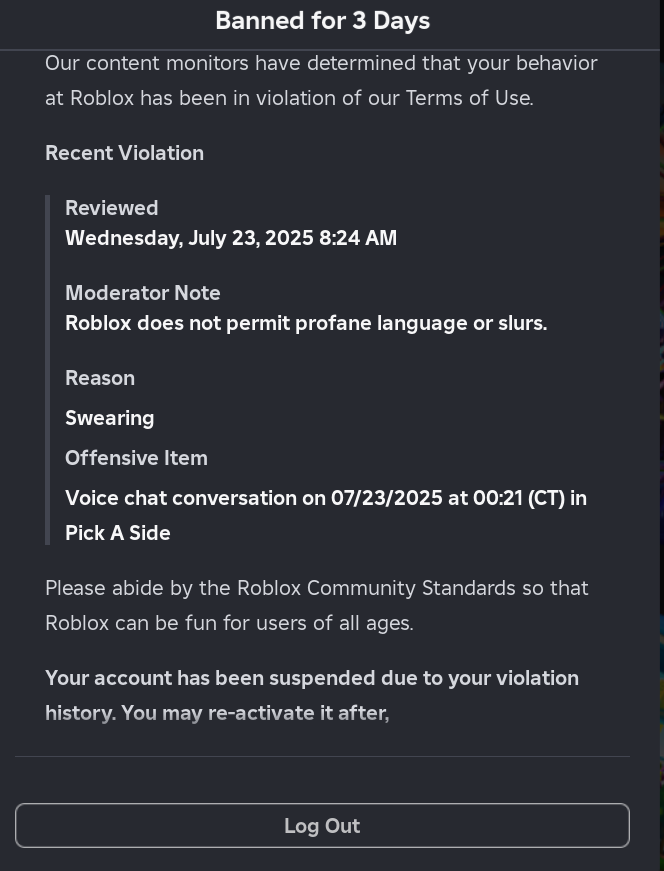Select the Banned for 3 Days heading

322,21
